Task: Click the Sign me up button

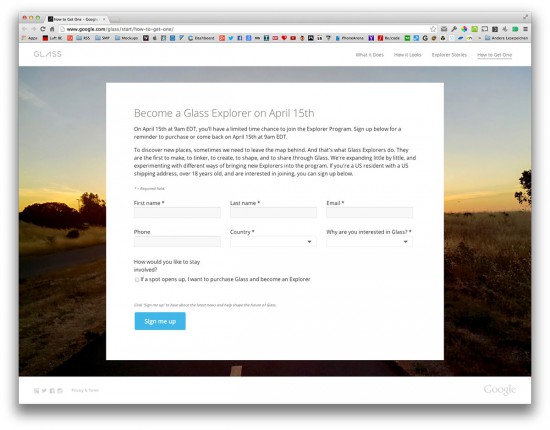Action: [160, 321]
